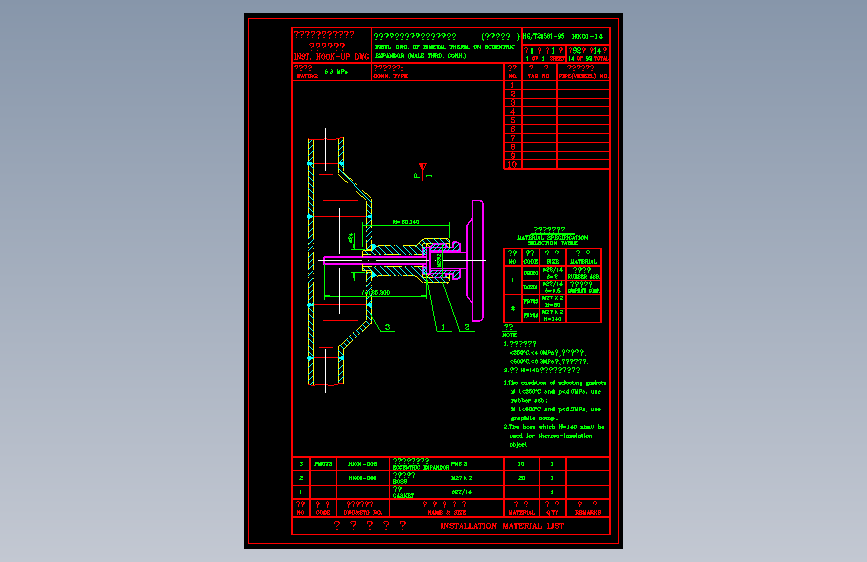
Task: Click the 'GRAPHITE COMP.' material cell
Action: (x=583, y=290)
